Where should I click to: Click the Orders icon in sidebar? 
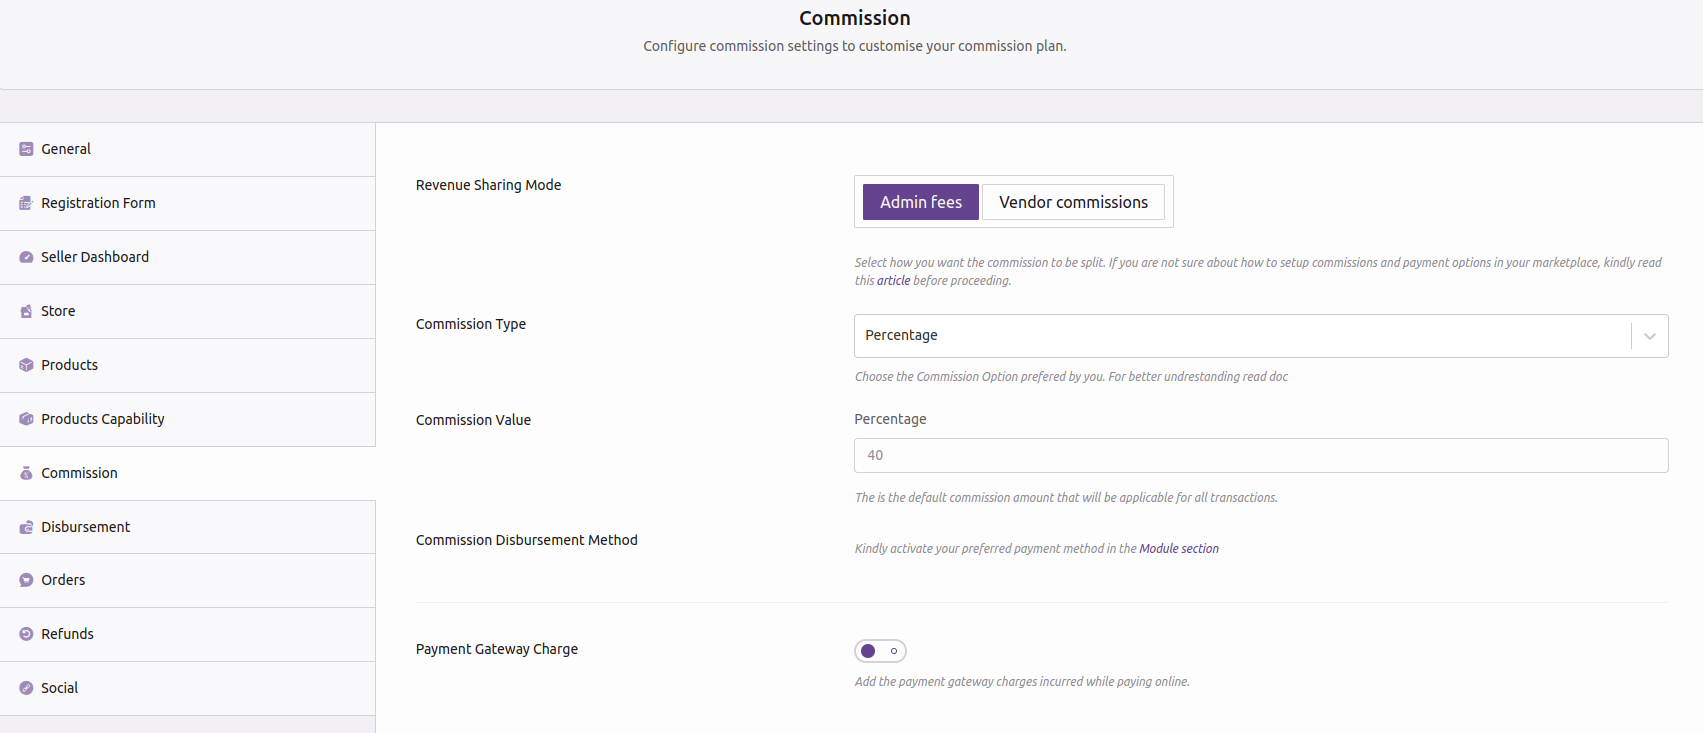[x=26, y=580]
